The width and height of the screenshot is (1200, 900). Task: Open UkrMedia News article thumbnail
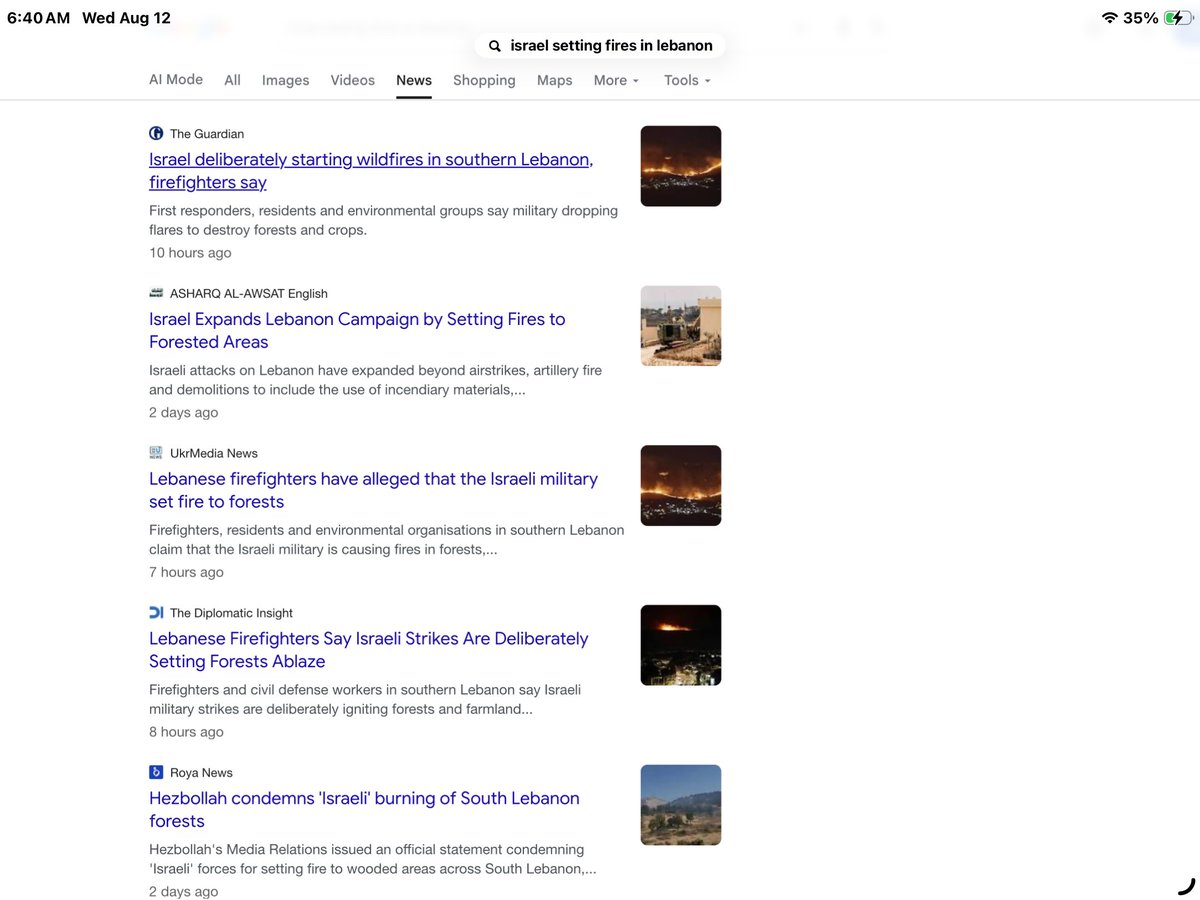[x=681, y=485]
